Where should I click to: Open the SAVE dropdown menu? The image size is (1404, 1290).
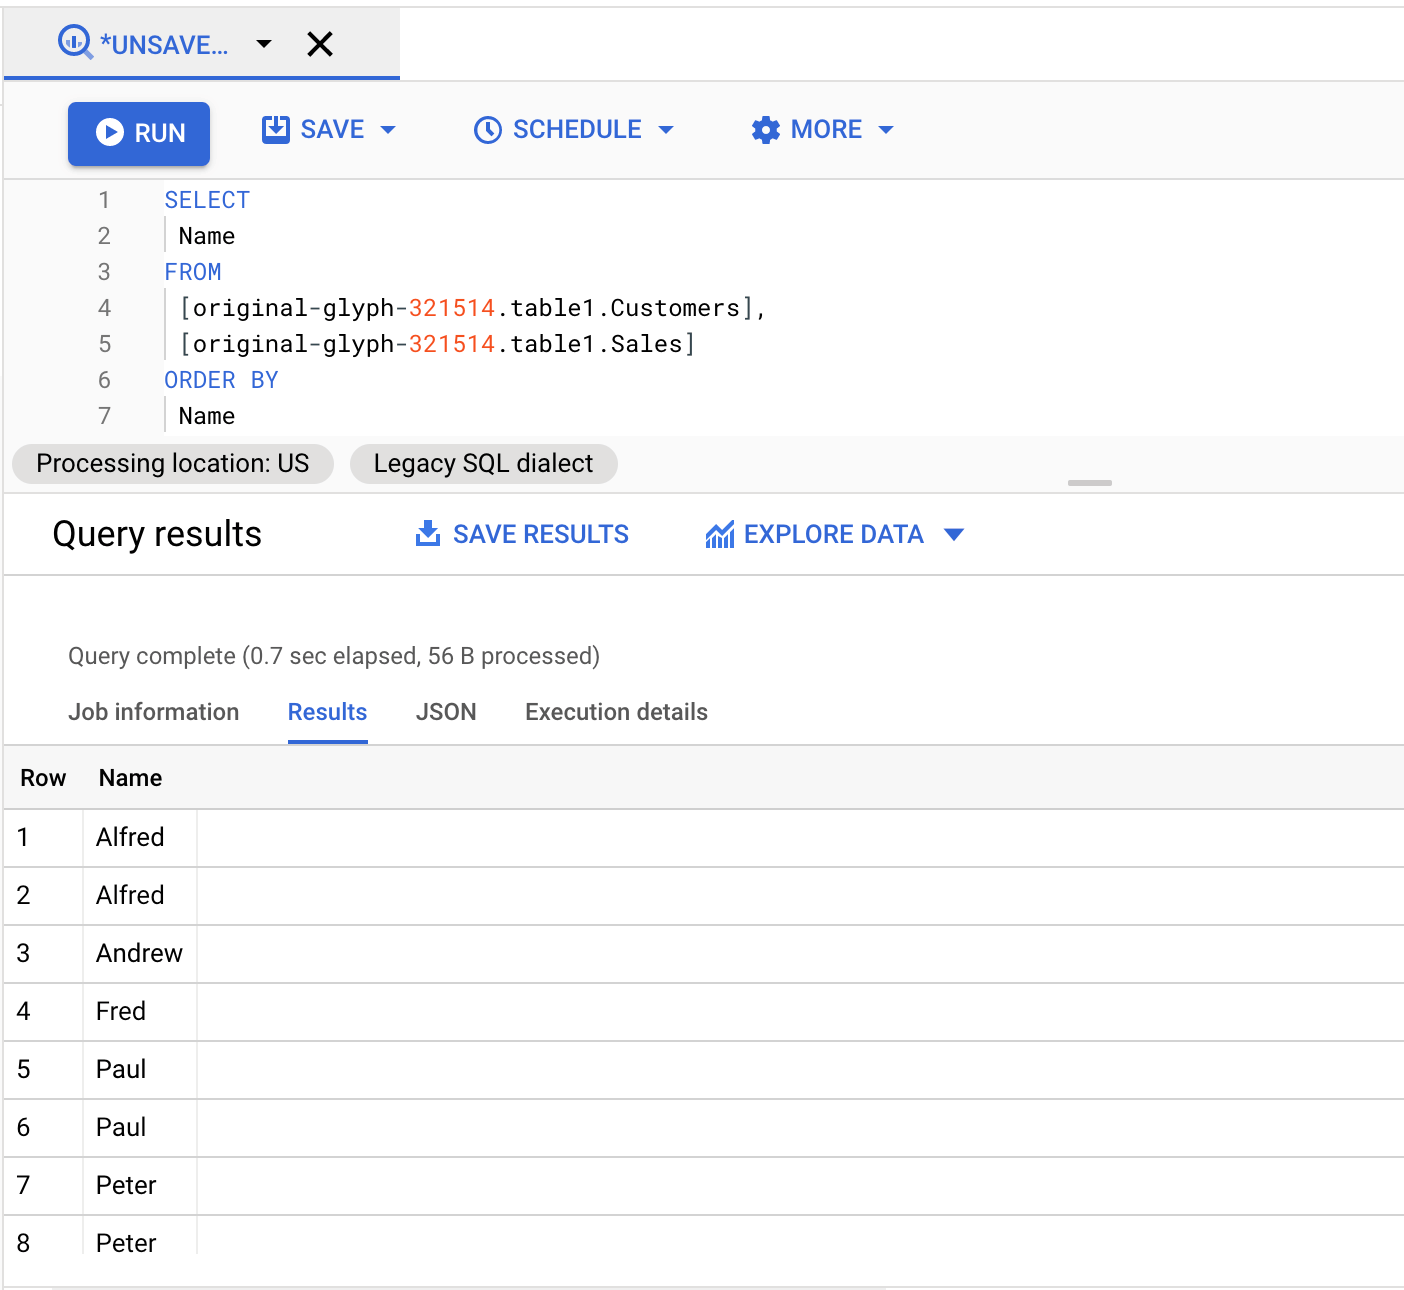[x=388, y=129]
